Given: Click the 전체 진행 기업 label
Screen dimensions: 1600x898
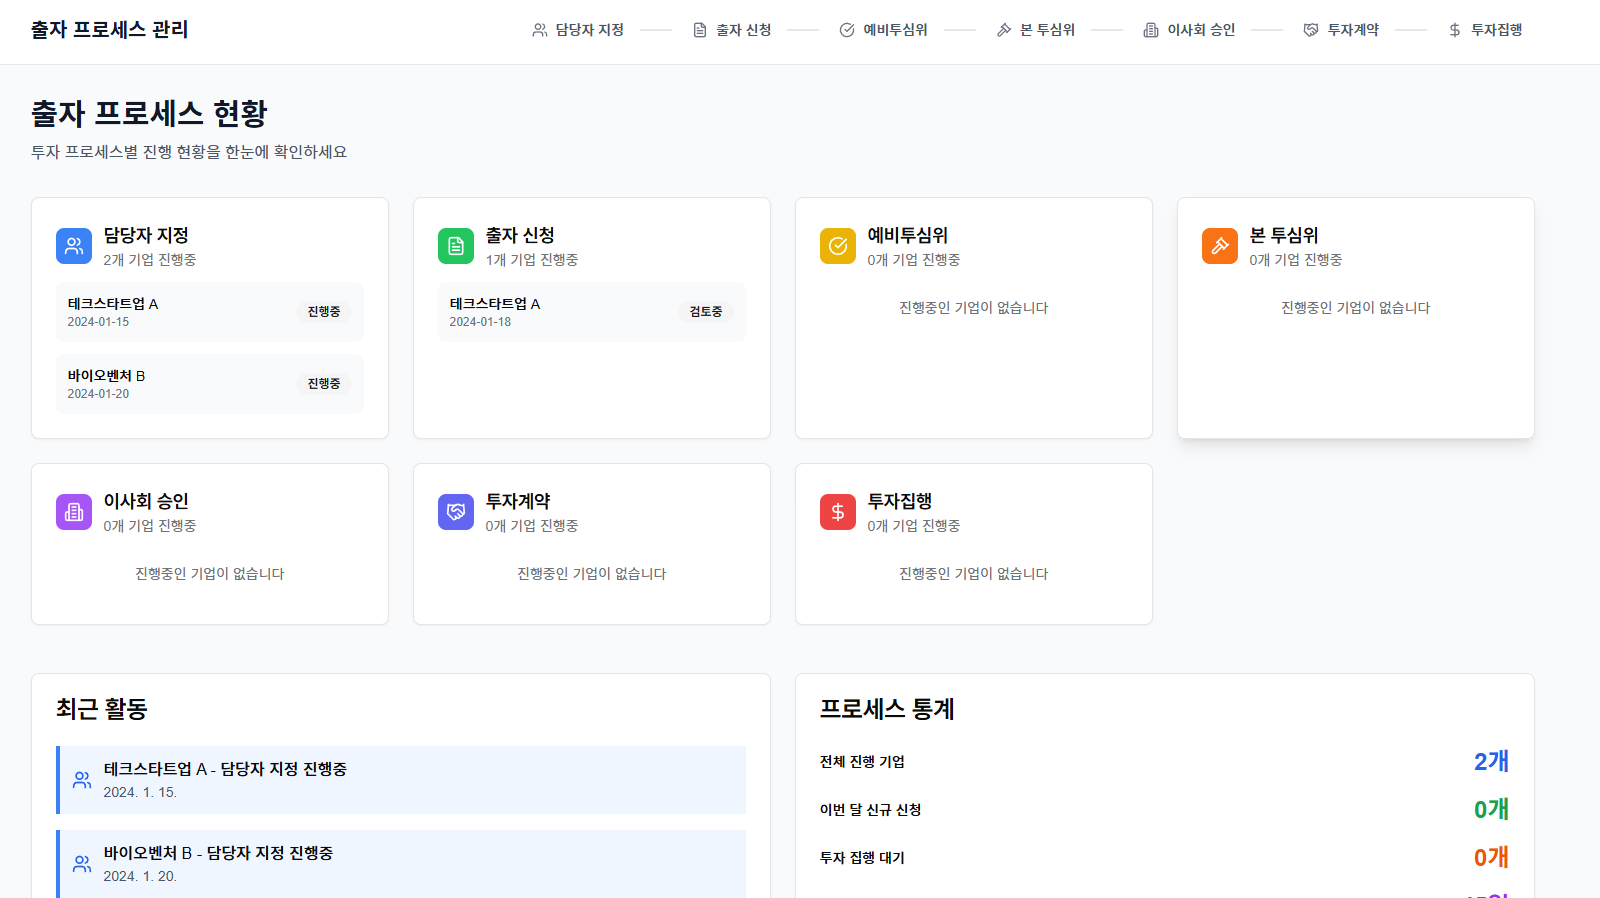Looking at the screenshot, I should click(862, 762).
